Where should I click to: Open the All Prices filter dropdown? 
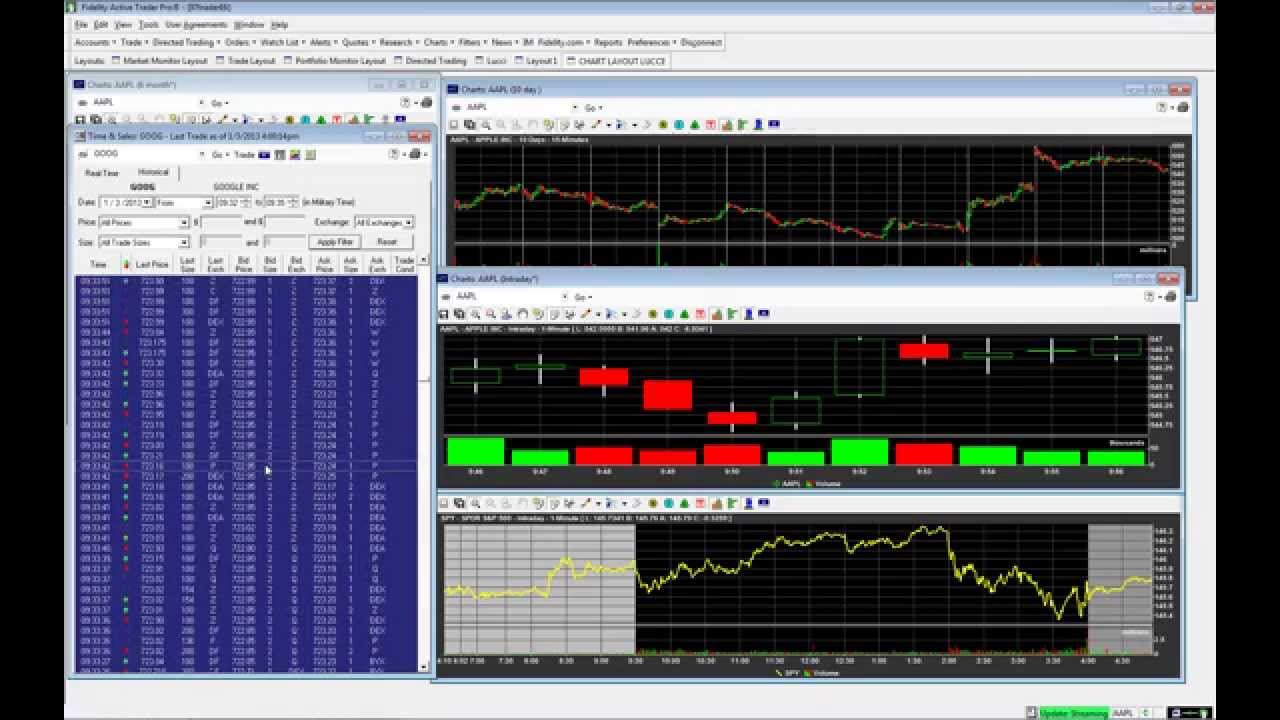184,223
